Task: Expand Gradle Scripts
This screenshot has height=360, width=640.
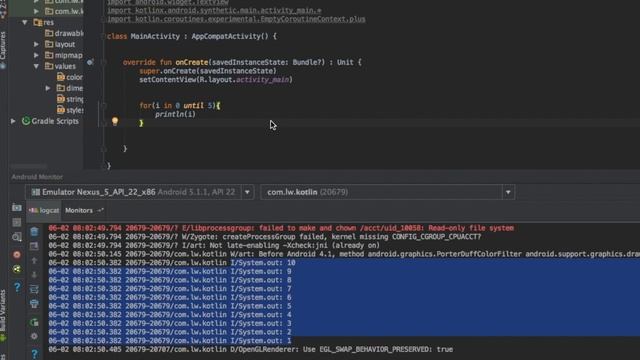Action: (x=13, y=121)
